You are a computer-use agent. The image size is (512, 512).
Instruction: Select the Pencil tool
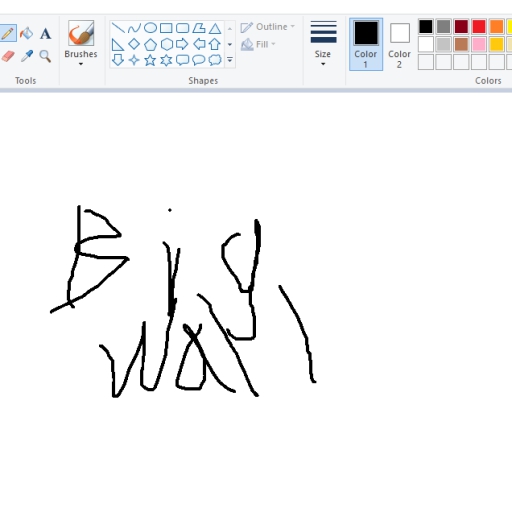tap(7, 33)
